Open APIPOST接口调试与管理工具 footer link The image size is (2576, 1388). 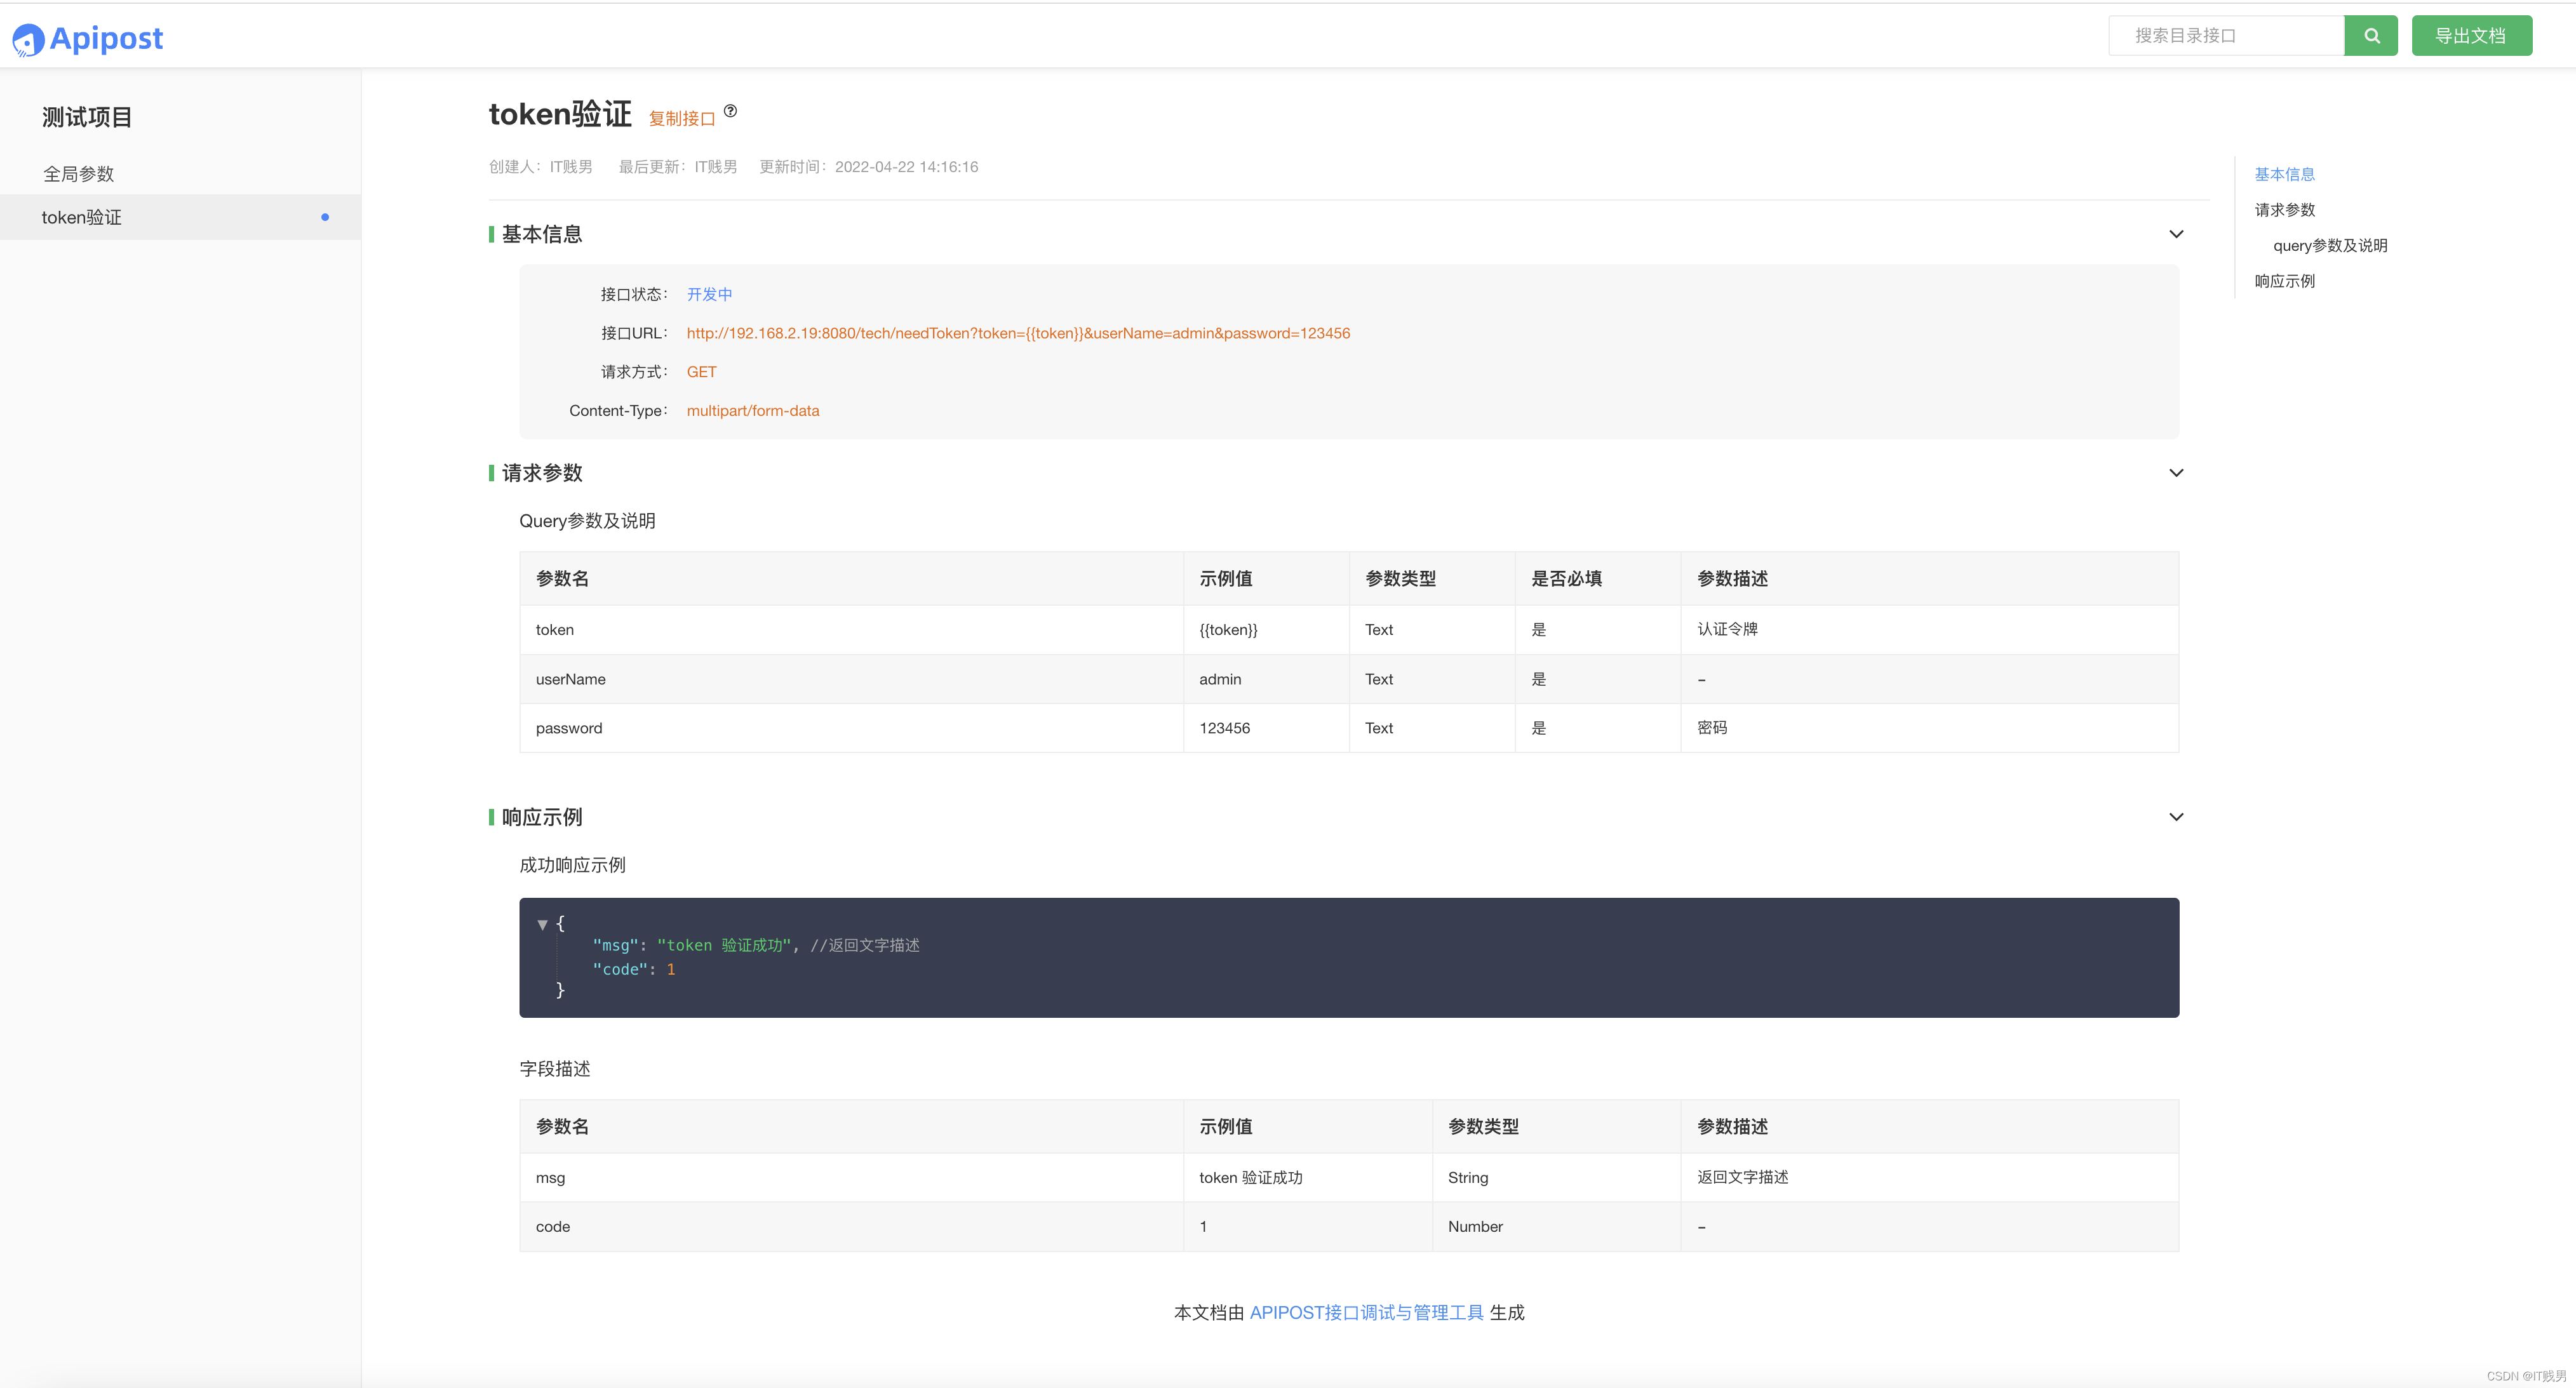tap(1366, 1312)
